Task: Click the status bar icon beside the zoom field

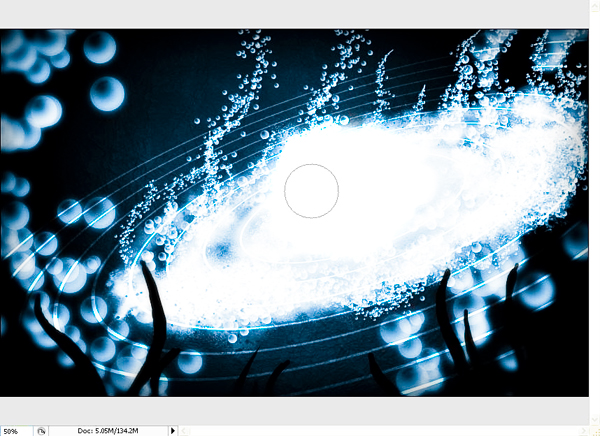Action: (x=41, y=431)
